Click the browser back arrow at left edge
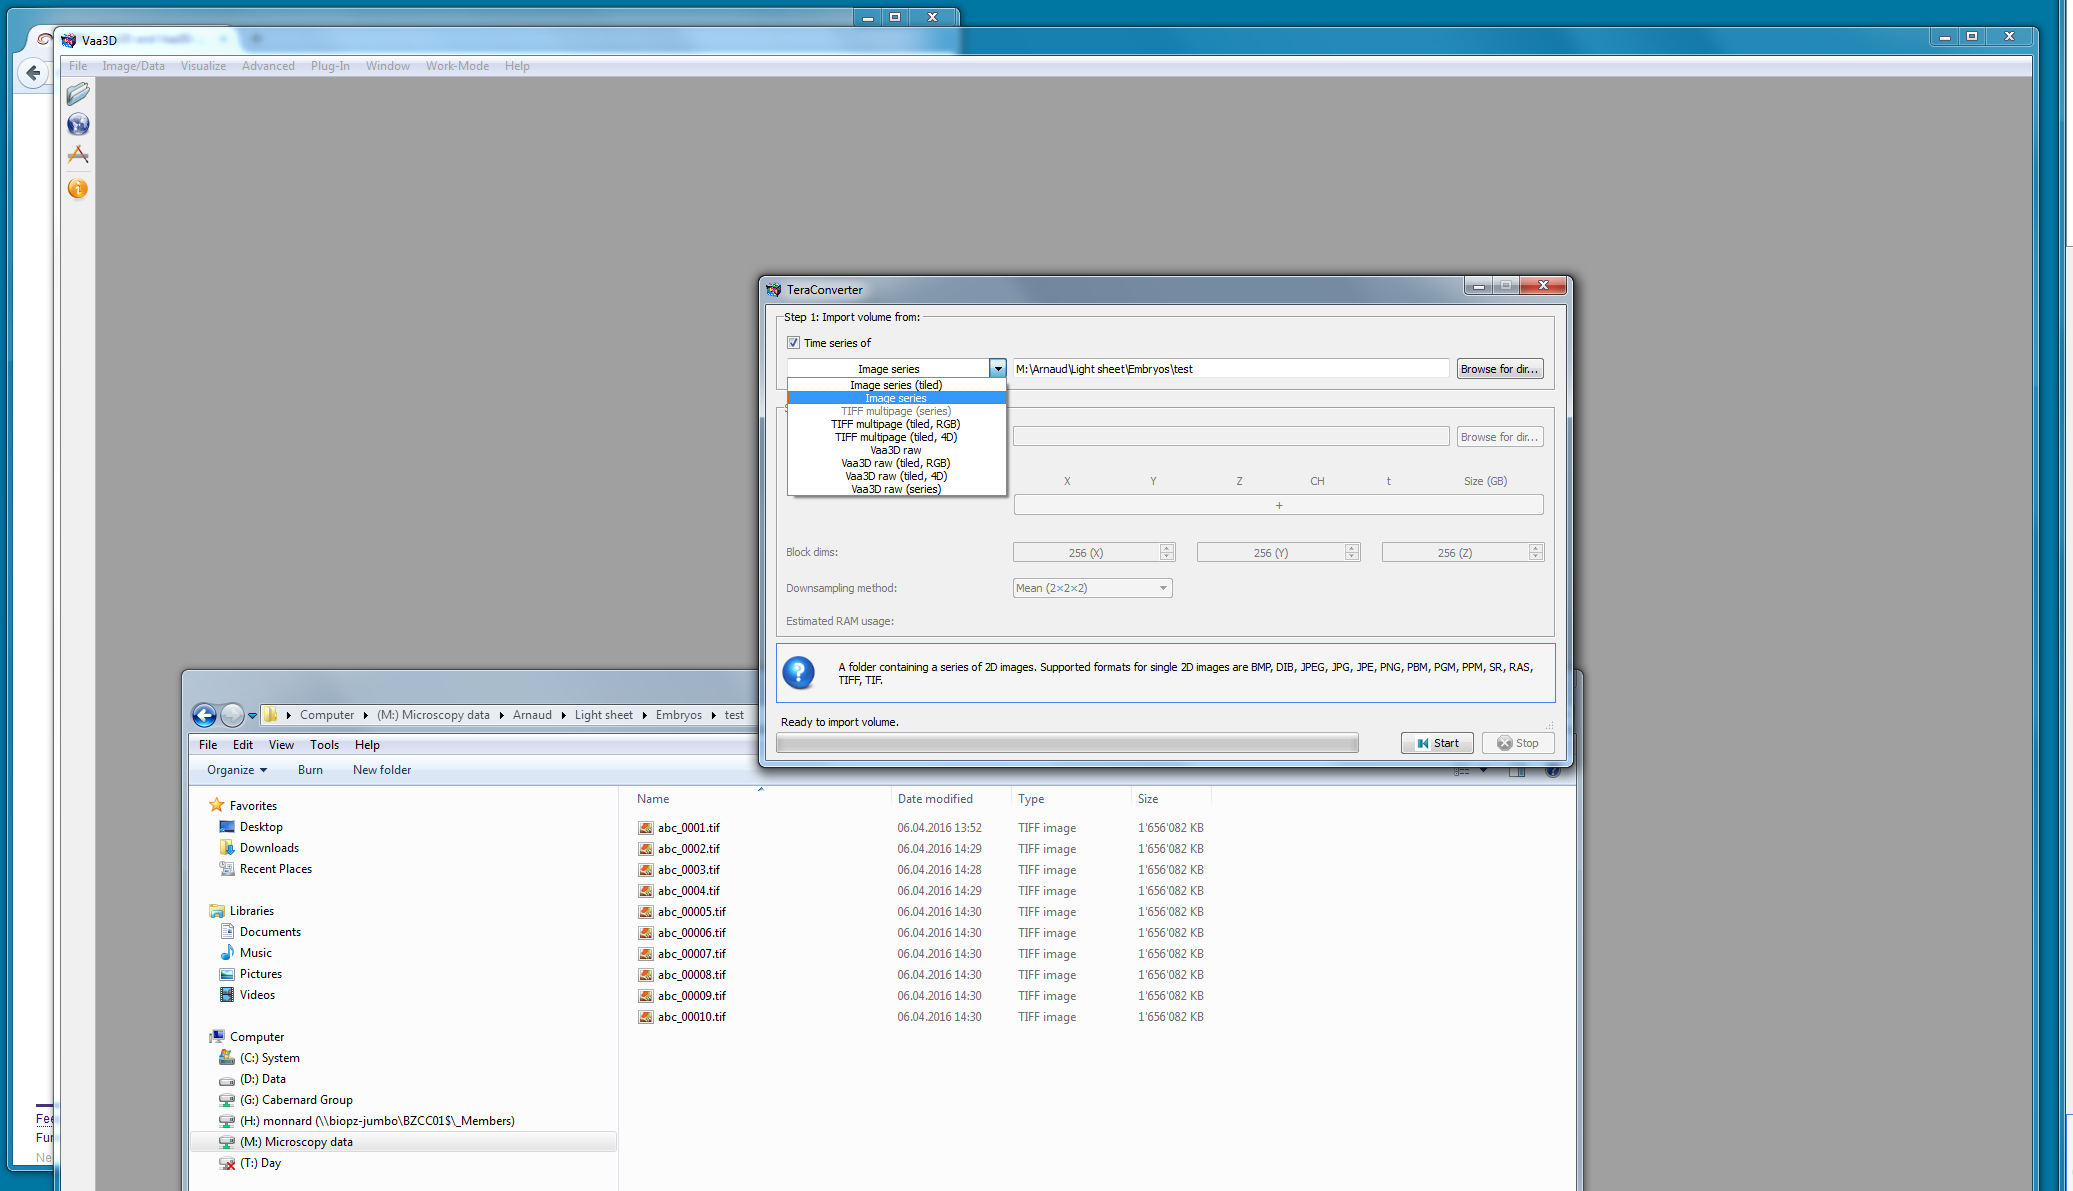Viewport: 2073px width, 1191px height. click(34, 73)
